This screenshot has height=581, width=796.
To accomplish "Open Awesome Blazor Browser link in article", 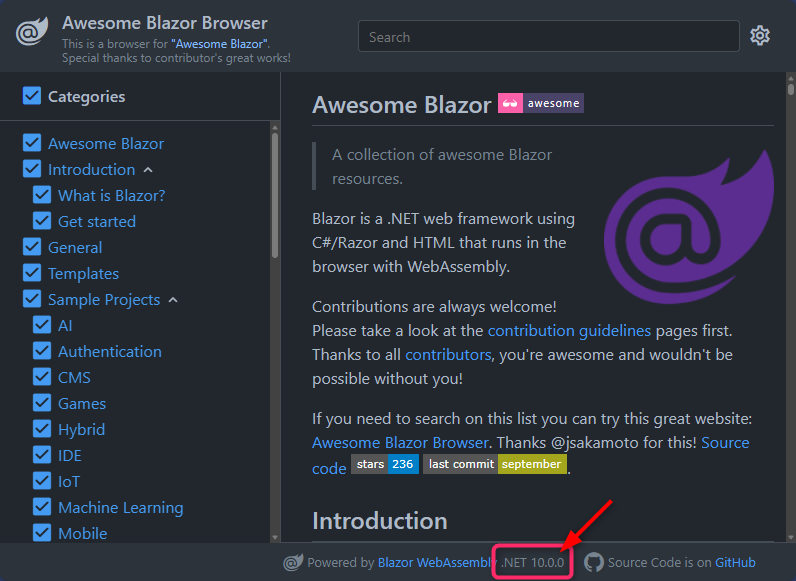I will 400,443.
